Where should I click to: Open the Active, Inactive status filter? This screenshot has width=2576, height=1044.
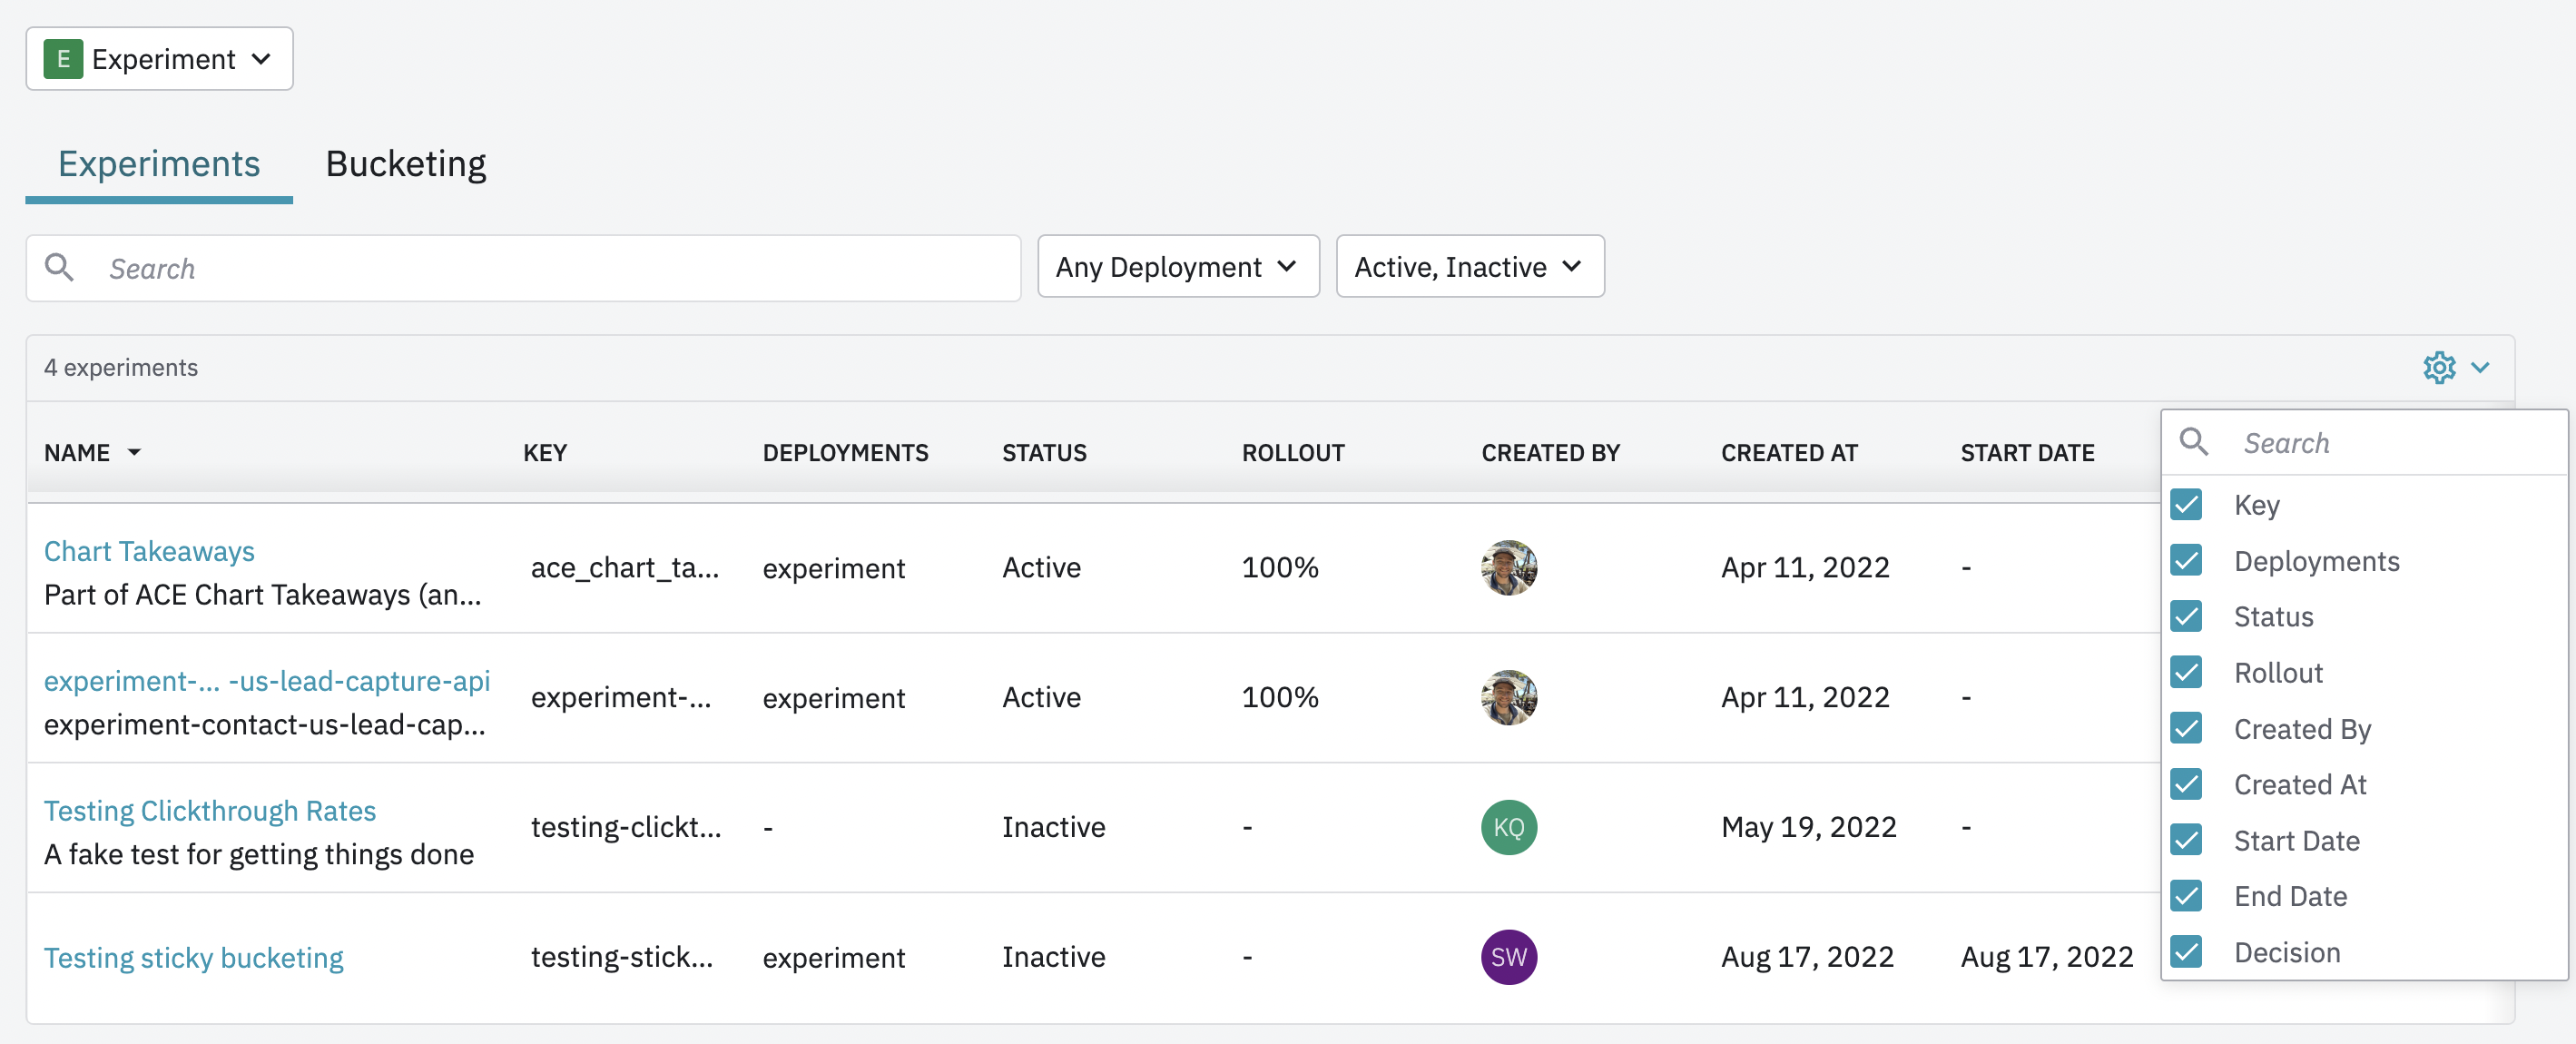coord(1469,267)
